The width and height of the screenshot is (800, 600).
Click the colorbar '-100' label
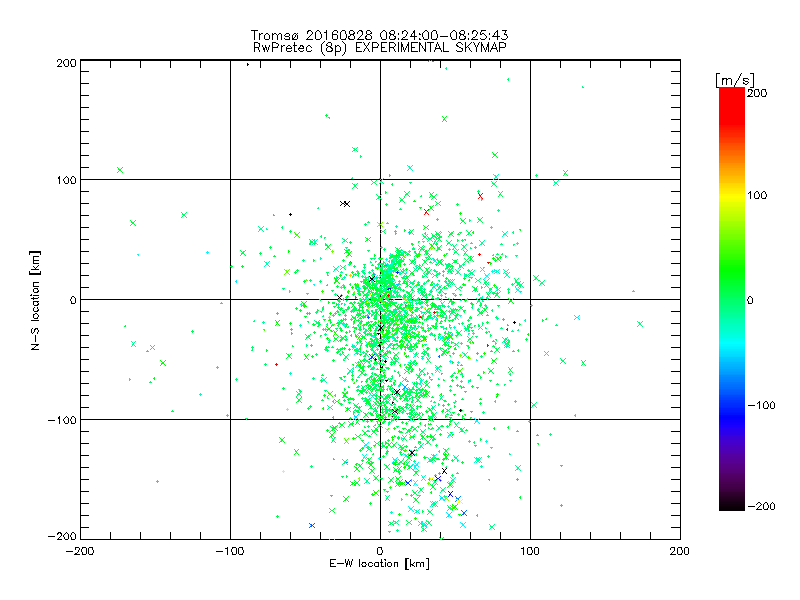coord(761,405)
